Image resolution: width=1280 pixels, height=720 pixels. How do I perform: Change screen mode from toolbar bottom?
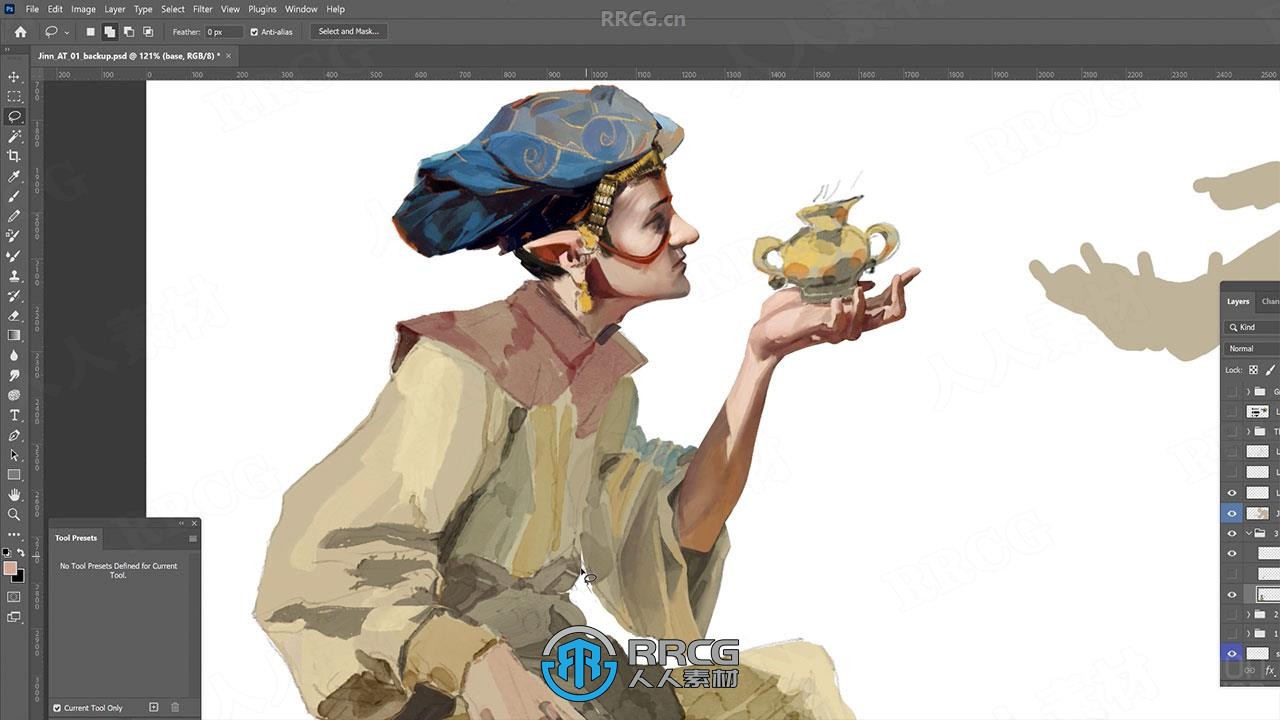[x=14, y=617]
